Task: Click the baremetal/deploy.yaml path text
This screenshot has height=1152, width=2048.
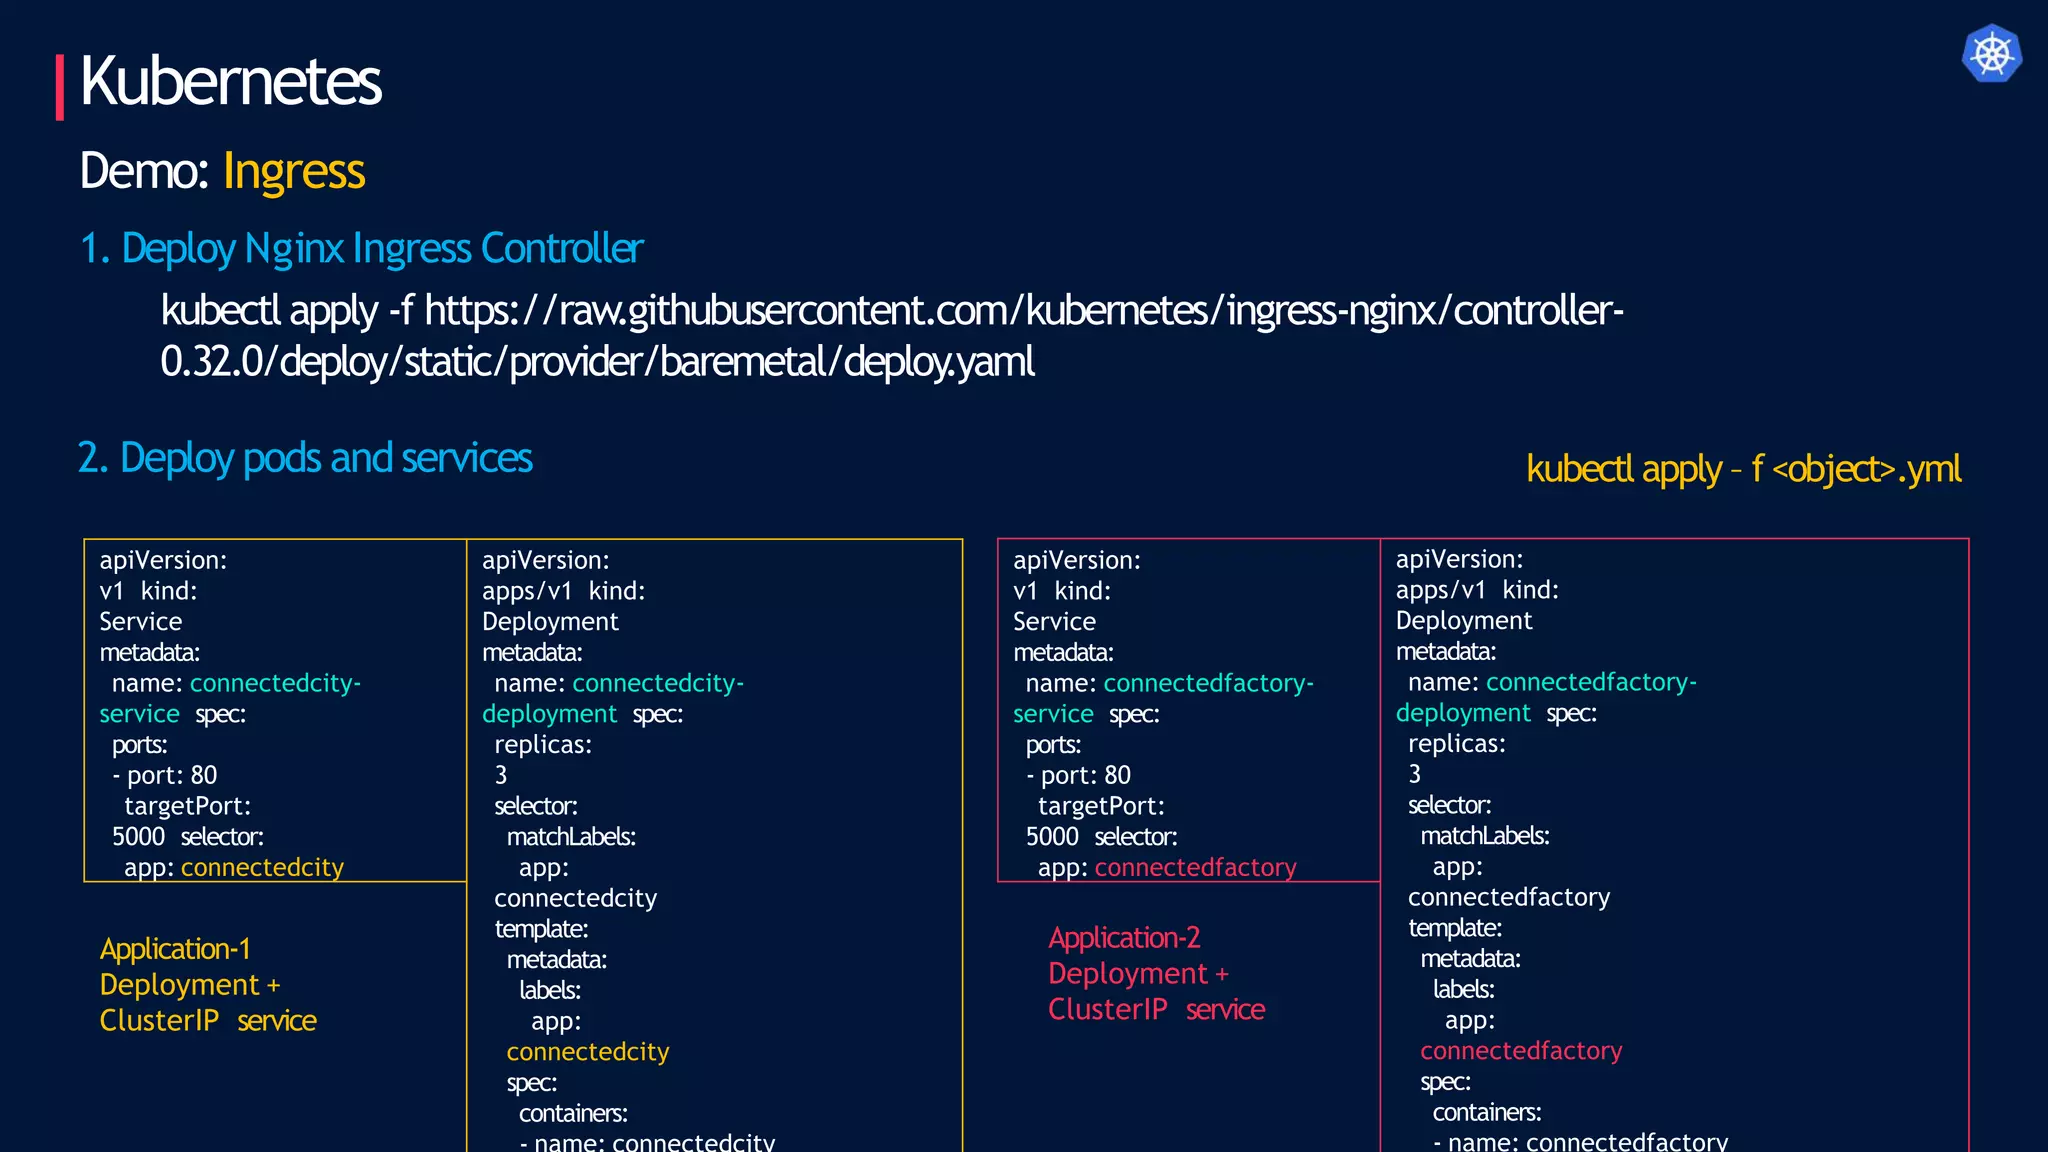Action: (x=846, y=362)
